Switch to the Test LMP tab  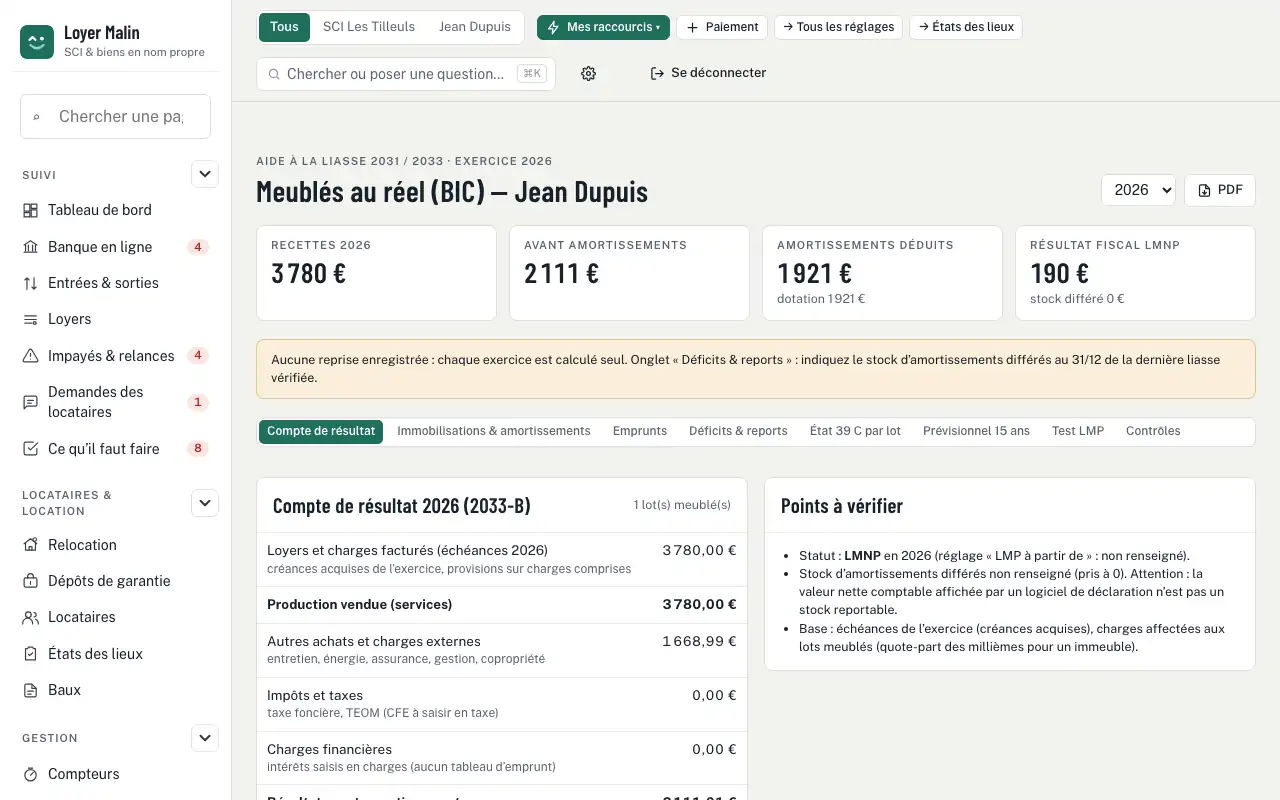pos(1078,431)
